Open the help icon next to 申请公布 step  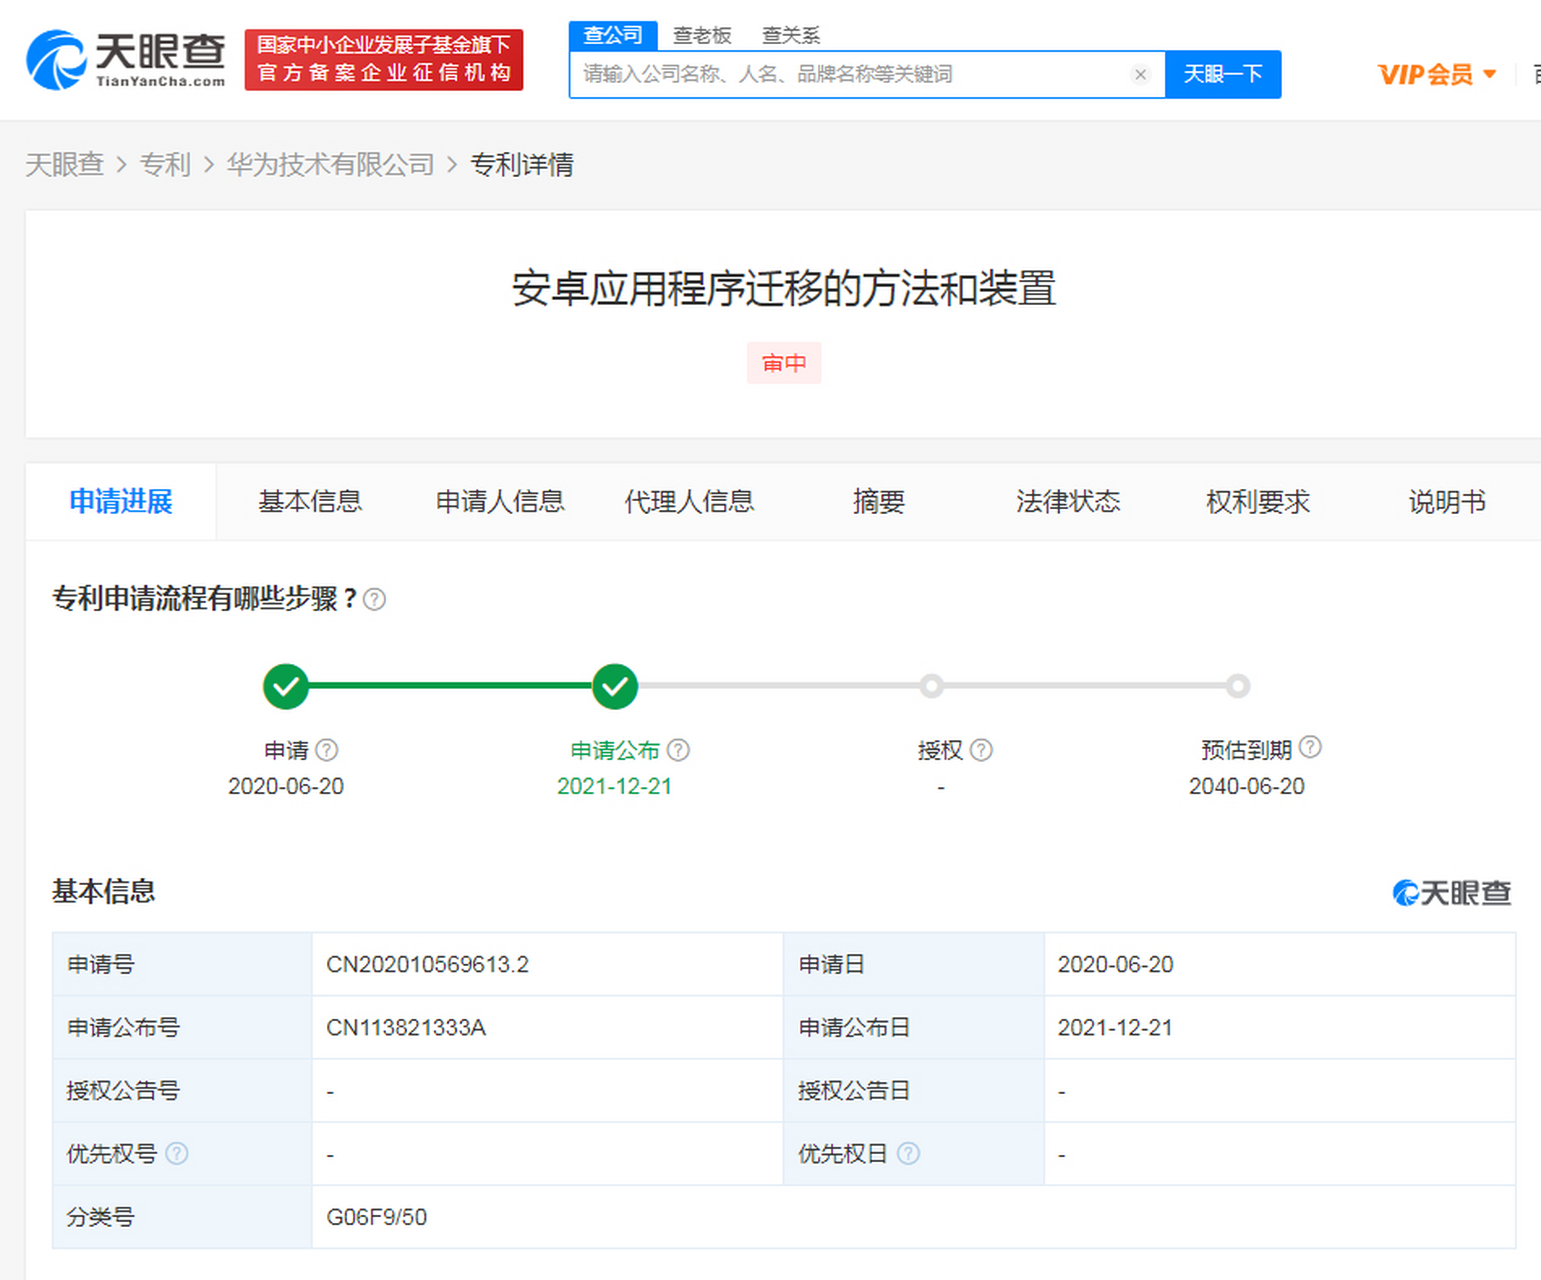click(678, 750)
